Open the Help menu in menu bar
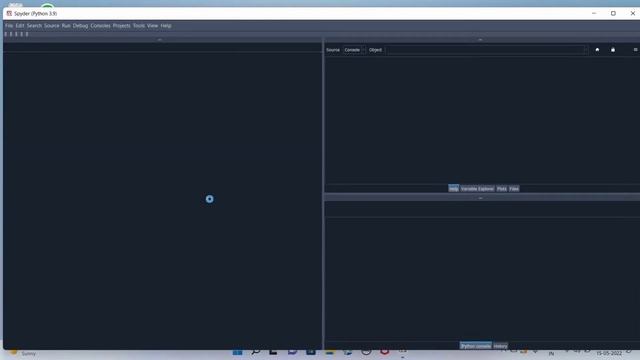Screen dimensions: 640x360 [x=166, y=26]
